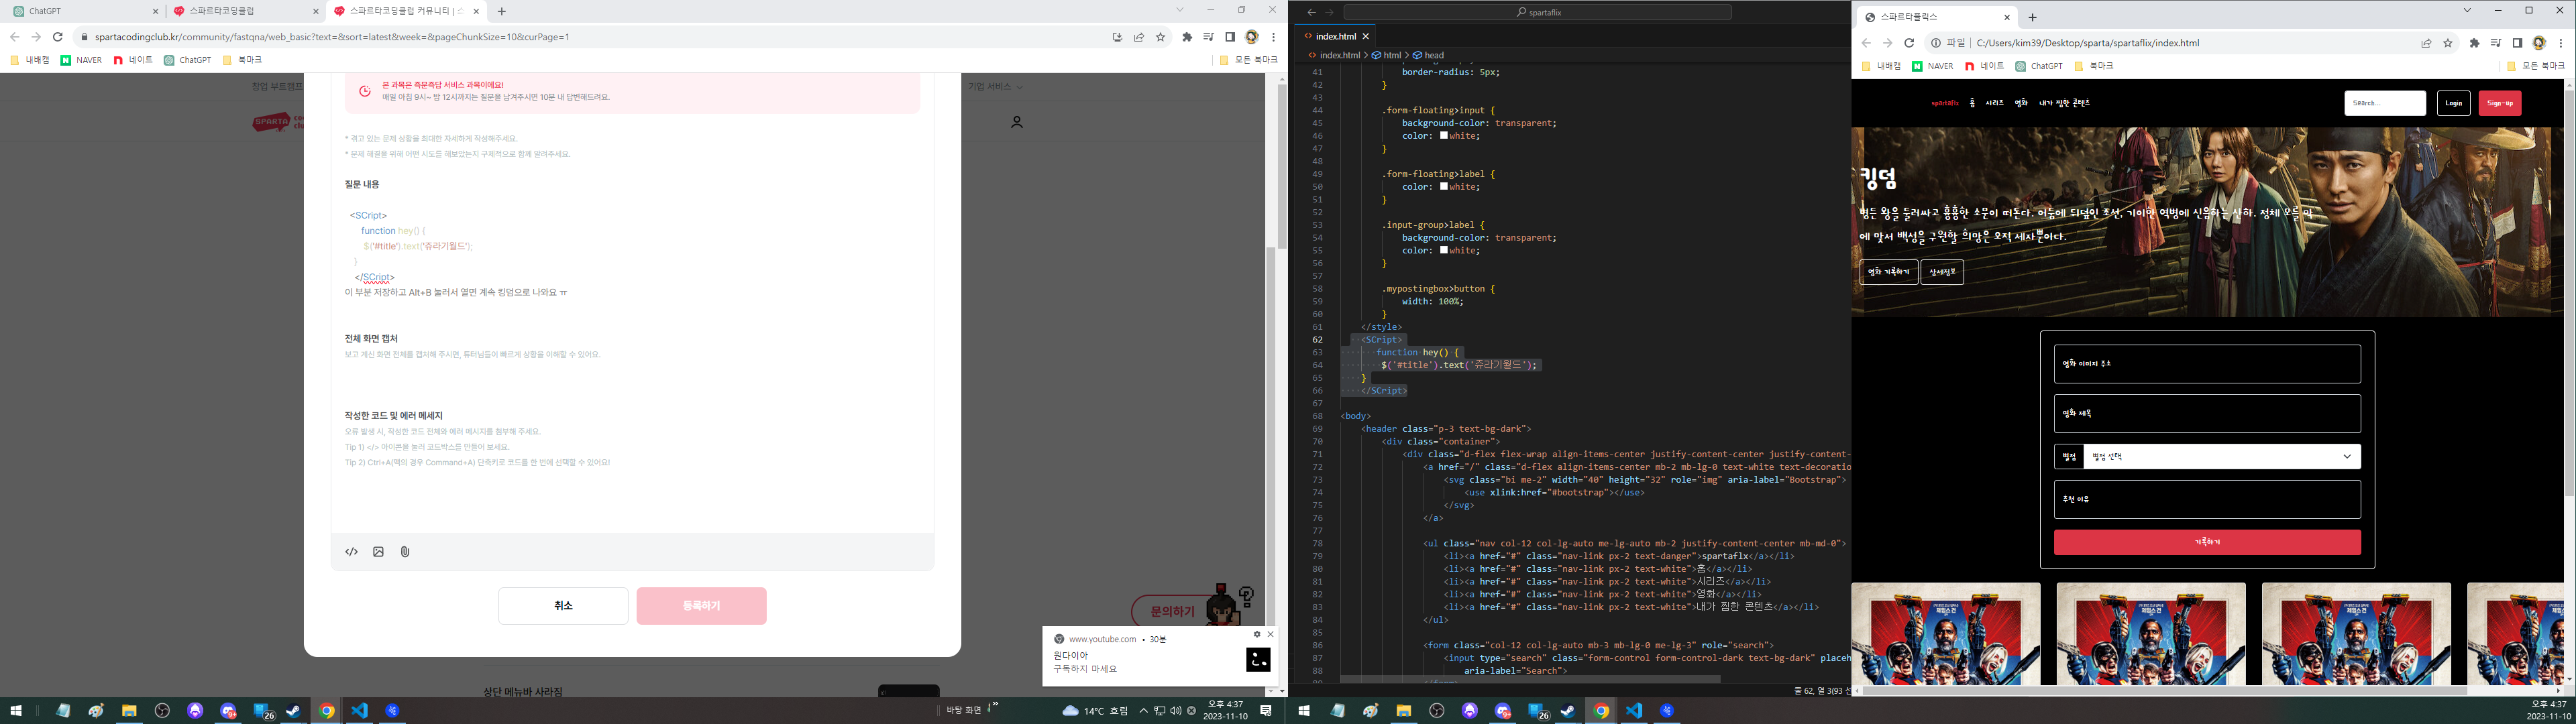Open Steam from the left taskbar
The width and height of the screenshot is (2576, 724).
(x=293, y=711)
